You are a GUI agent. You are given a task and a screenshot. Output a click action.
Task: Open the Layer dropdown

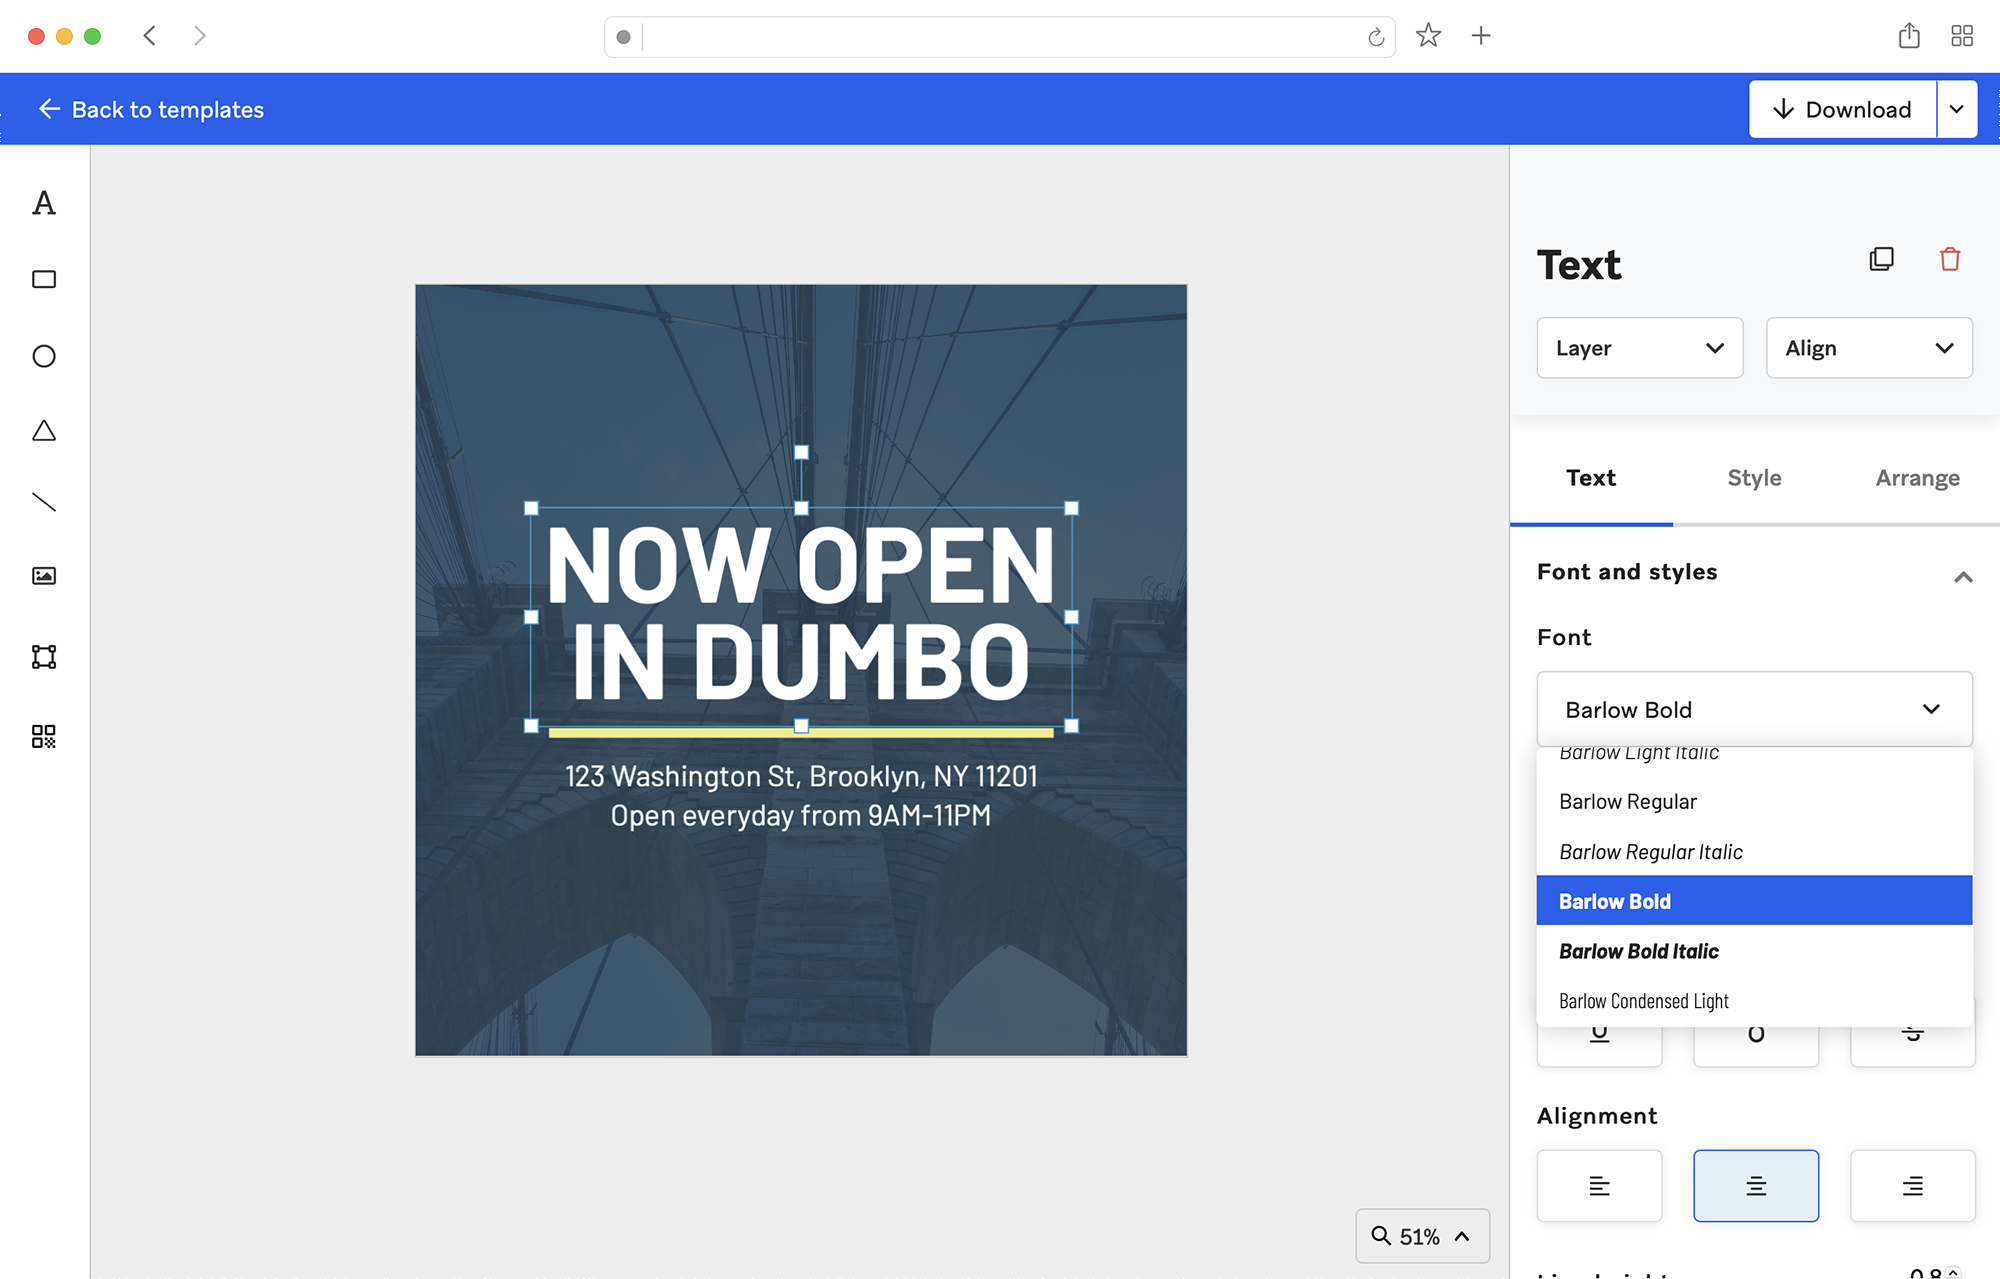click(1639, 347)
